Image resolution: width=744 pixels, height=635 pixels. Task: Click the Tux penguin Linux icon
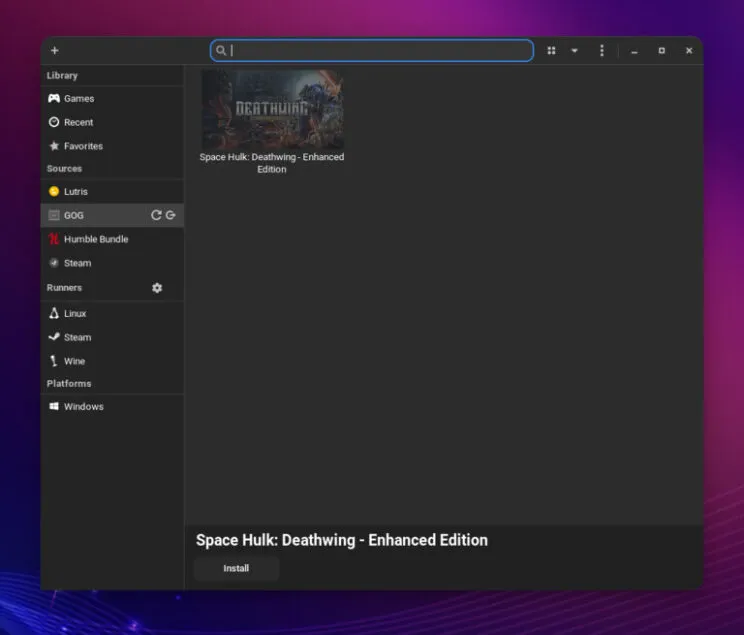coord(54,313)
